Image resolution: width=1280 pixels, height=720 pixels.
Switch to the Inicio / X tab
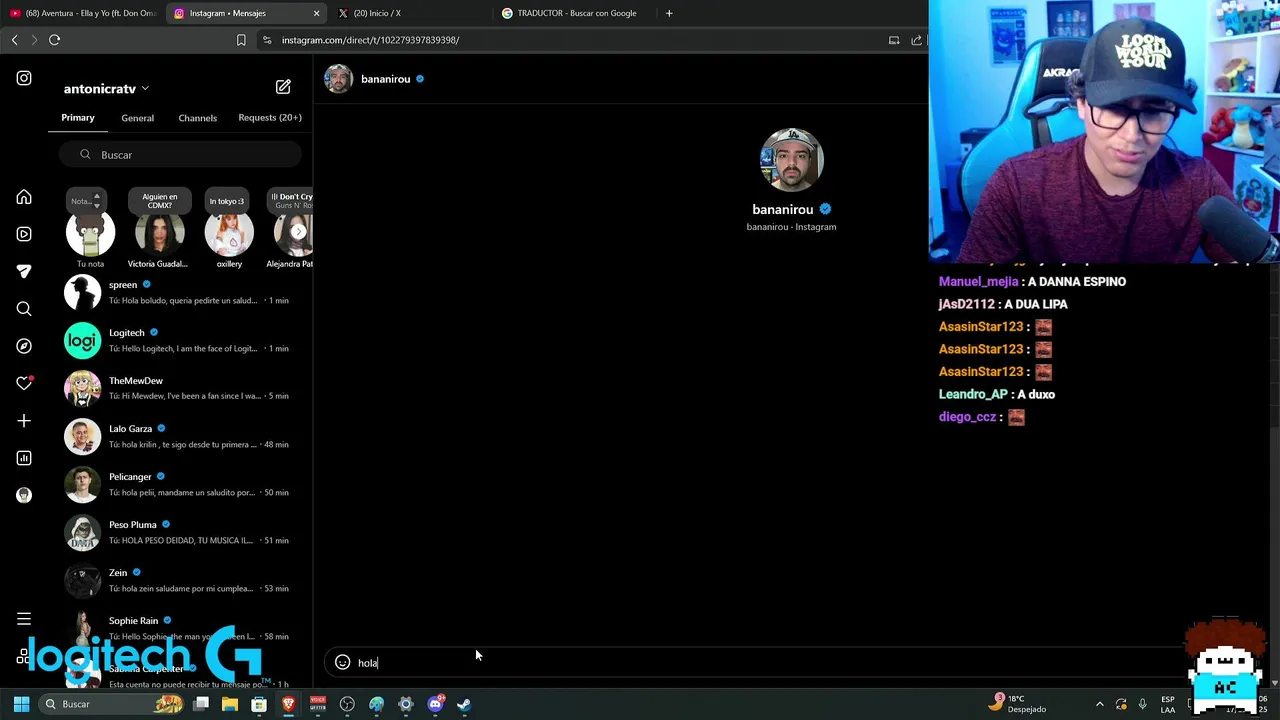pyautogui.click(x=410, y=13)
